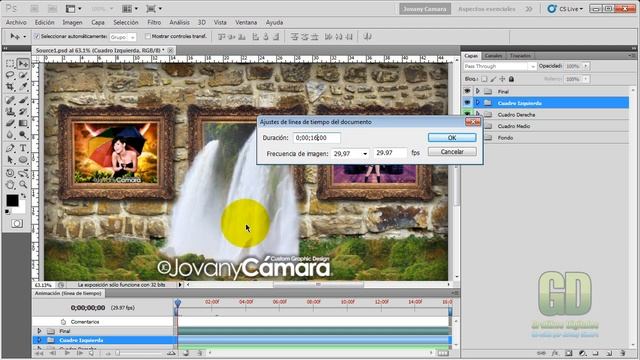Expand Cuadro Izquierda group in Layers panel
The image size is (640, 360).
pos(478,103)
